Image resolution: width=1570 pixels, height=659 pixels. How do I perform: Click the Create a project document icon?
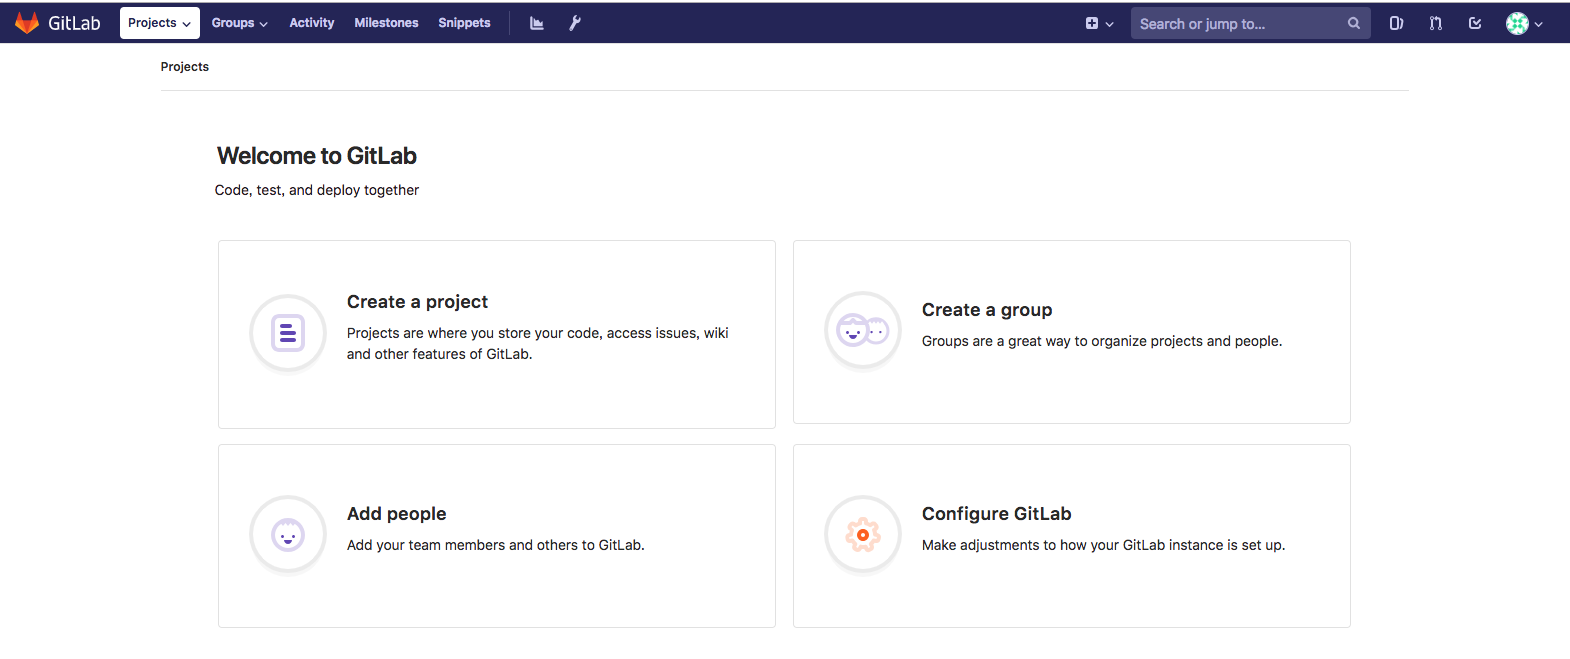(288, 333)
